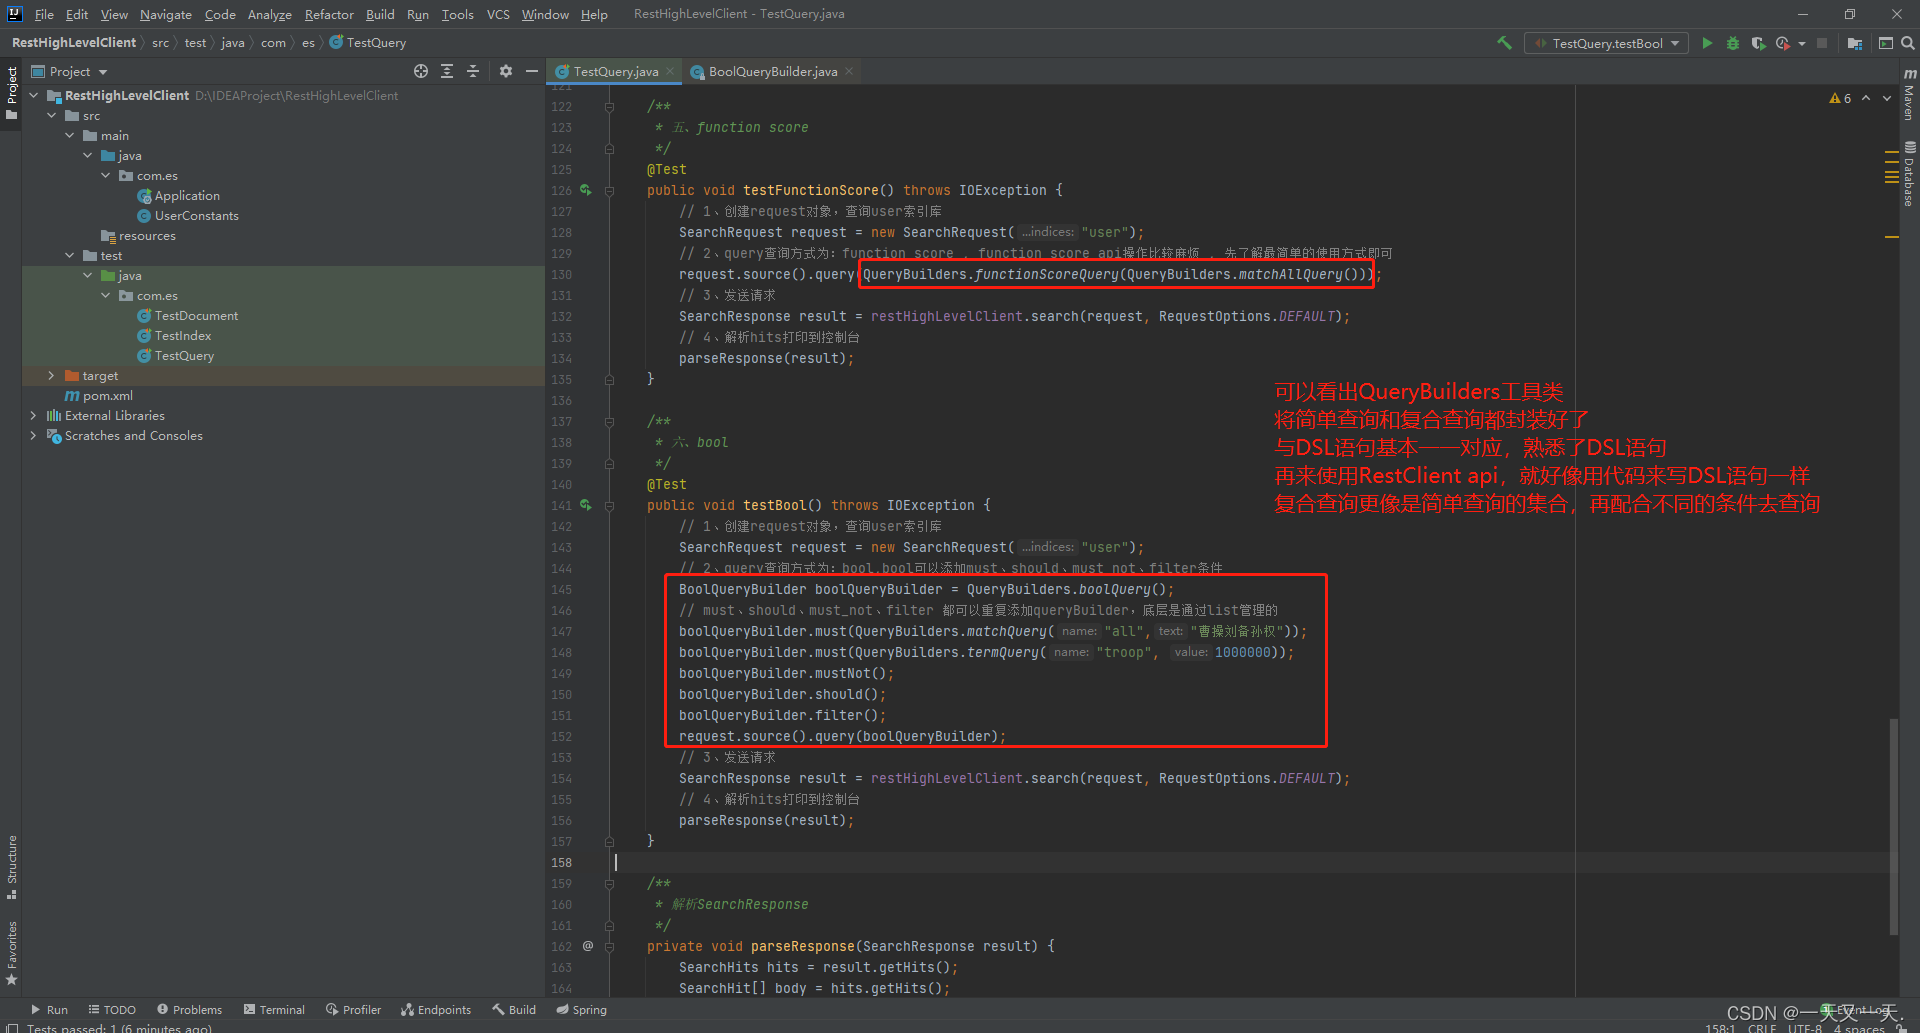Select opened file using the crosshair icon
Viewport: 1920px width, 1033px height.
[421, 71]
